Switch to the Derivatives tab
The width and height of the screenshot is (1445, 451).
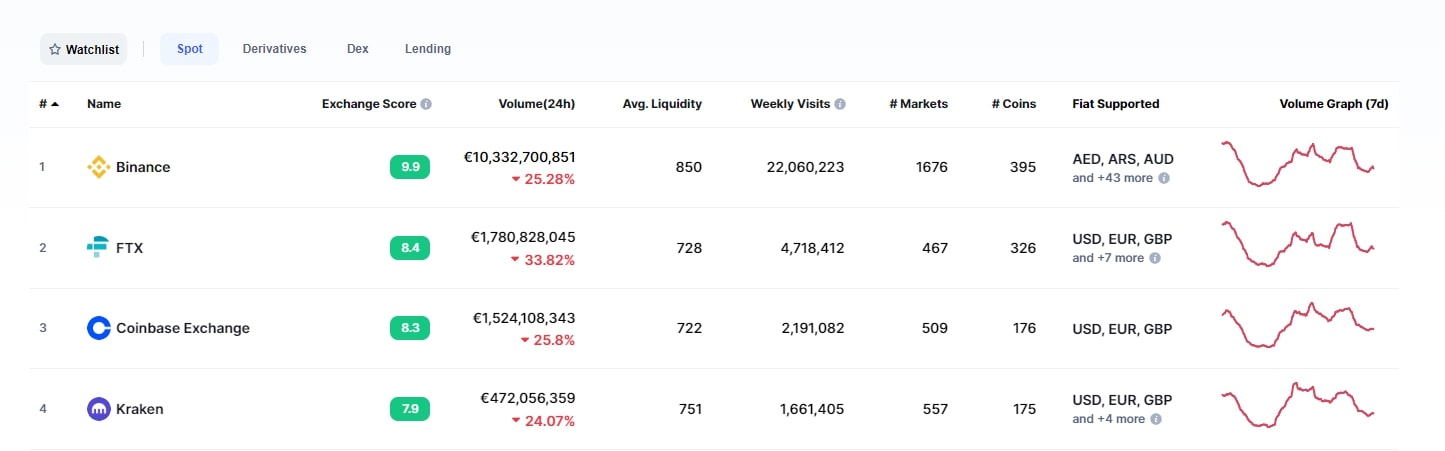coord(274,49)
